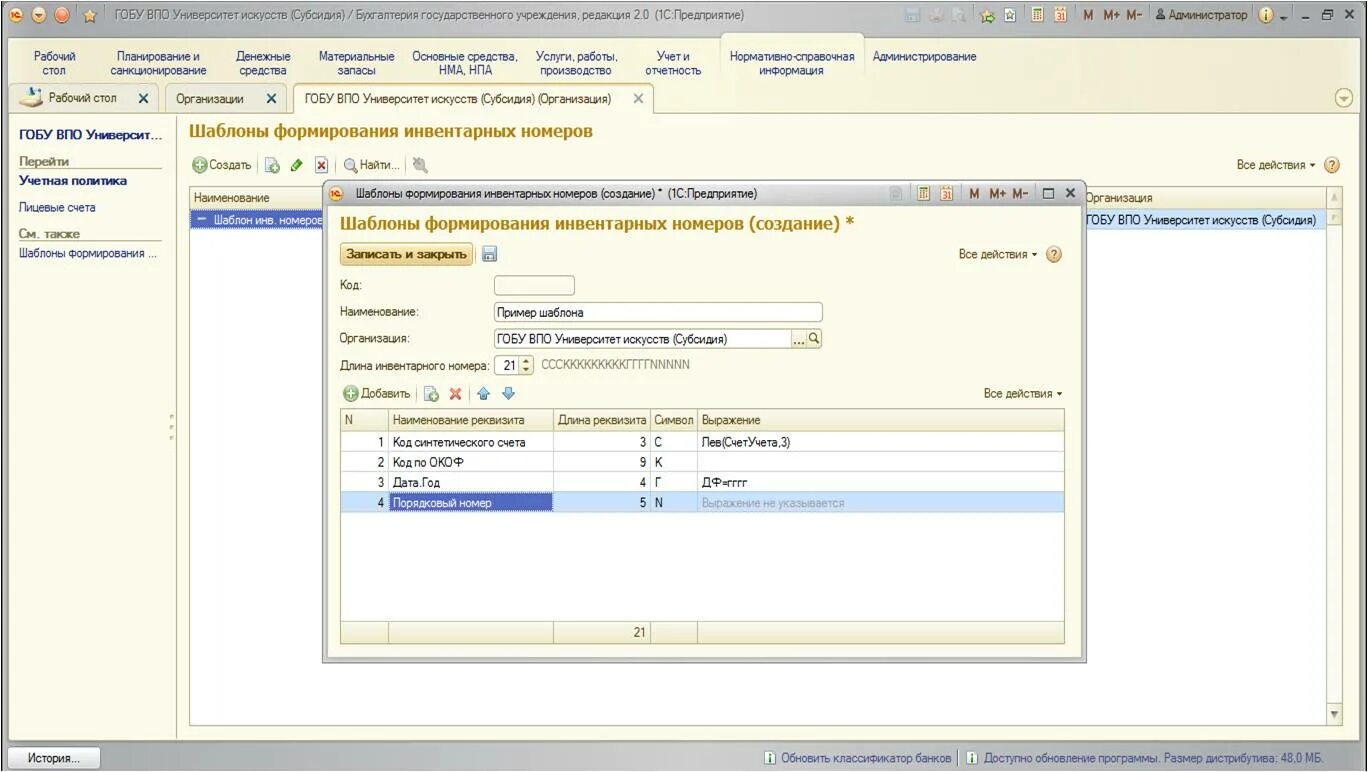Image resolution: width=1368 pixels, height=772 pixels.
Task: Open the favorites list star-page icon
Action: pyautogui.click(x=1010, y=15)
